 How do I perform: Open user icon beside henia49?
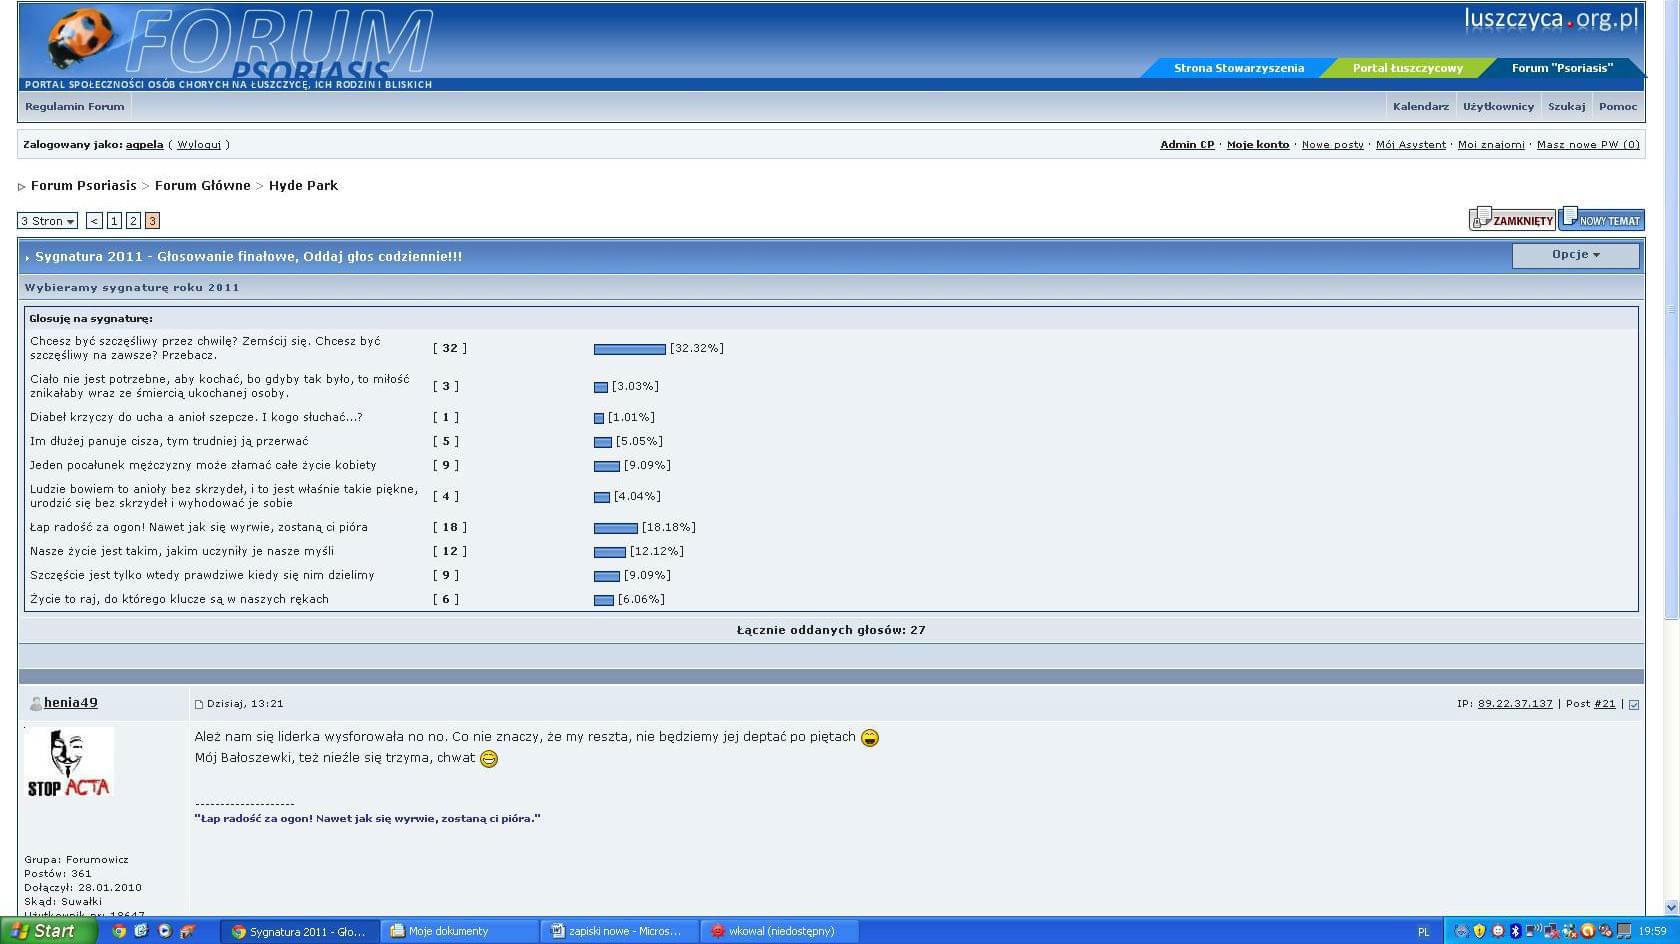tap(35, 704)
